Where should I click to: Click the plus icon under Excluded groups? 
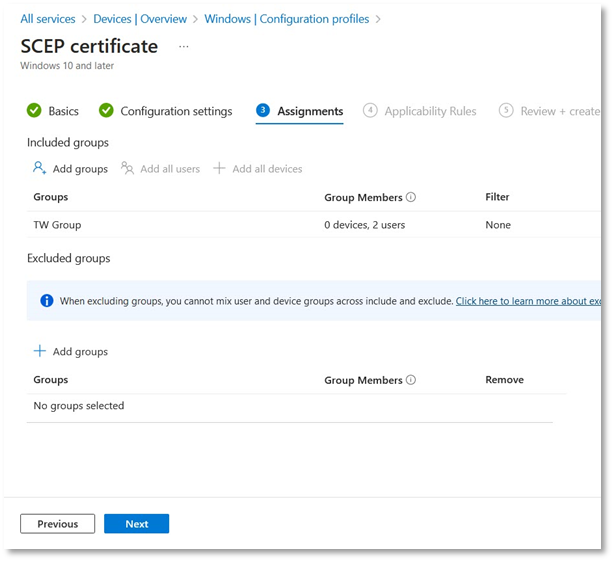point(40,351)
